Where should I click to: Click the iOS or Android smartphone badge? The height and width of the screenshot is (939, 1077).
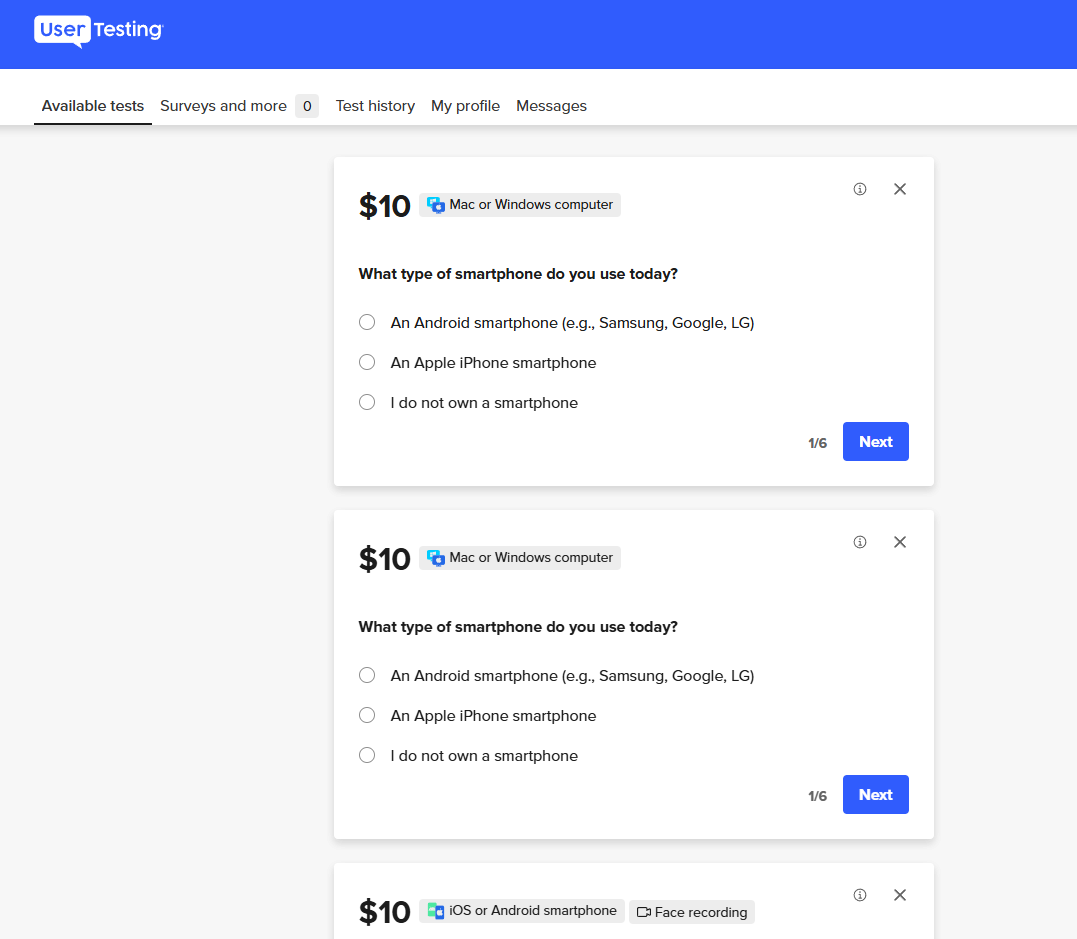[522, 911]
